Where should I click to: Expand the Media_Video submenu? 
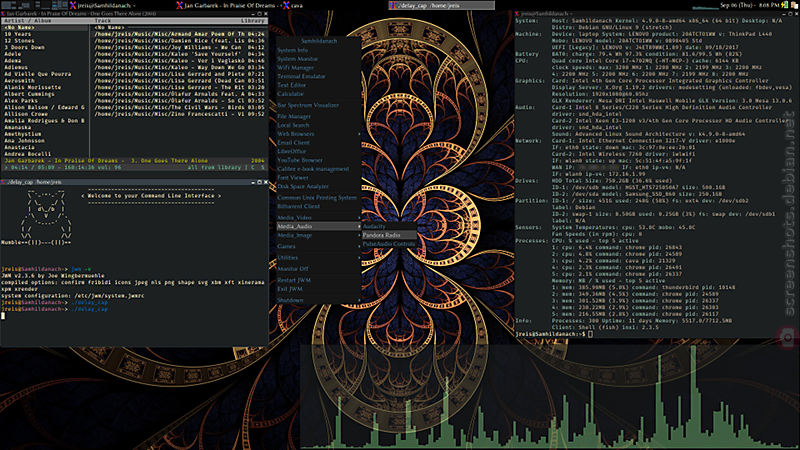(318, 217)
